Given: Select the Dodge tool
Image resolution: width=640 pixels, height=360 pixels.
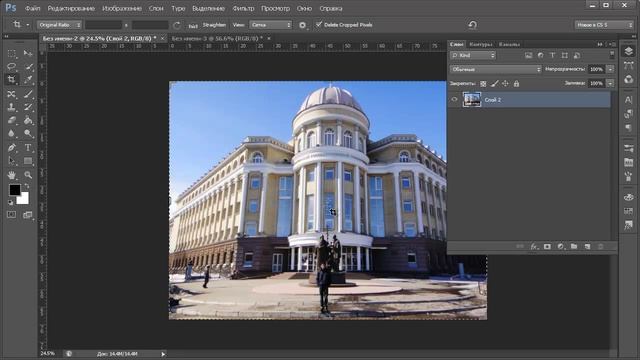Looking at the screenshot, I should pyautogui.click(x=28, y=133).
